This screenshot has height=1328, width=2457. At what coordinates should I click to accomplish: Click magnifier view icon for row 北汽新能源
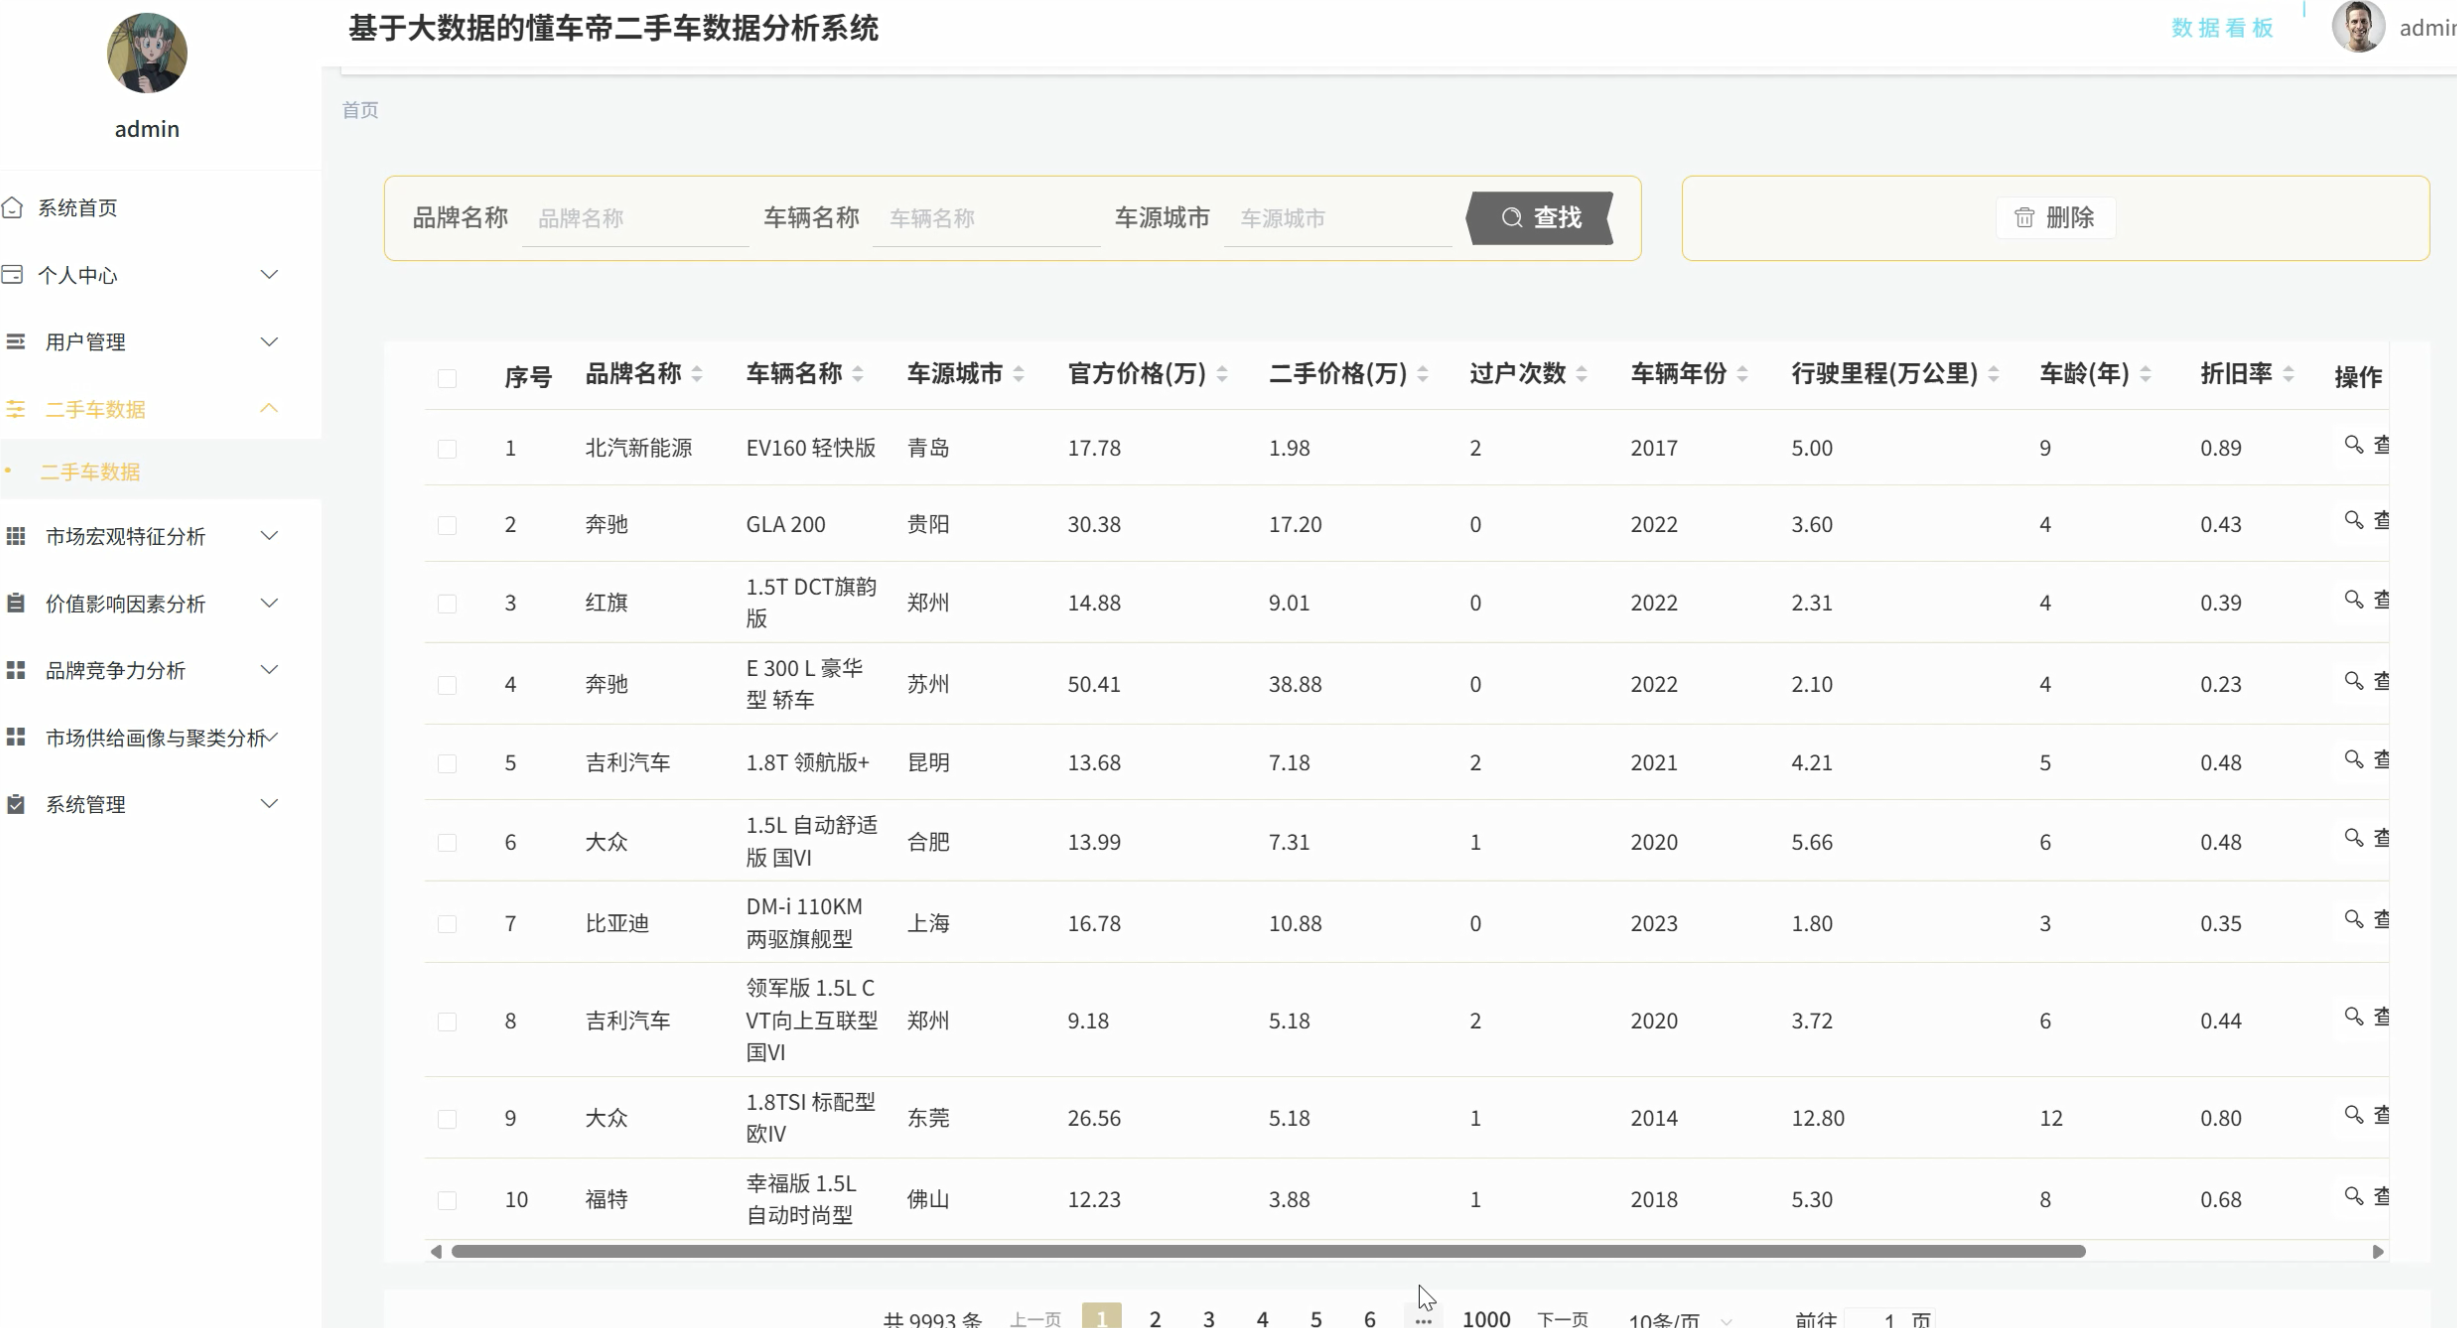2353,444
